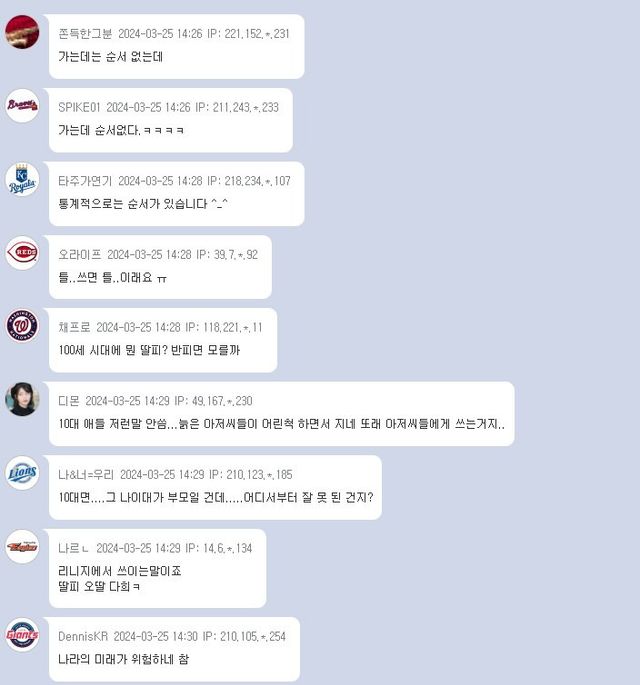Click DennisKR username

tap(83, 636)
